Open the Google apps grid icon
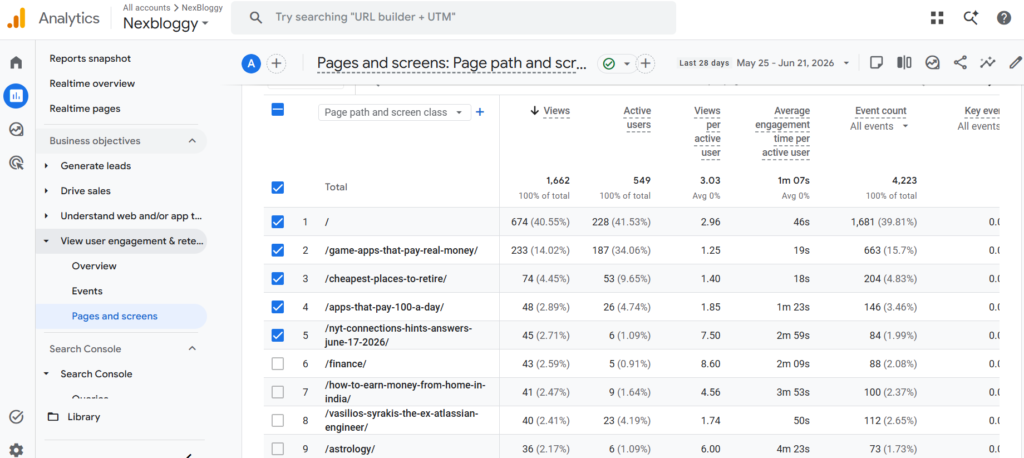Viewport: 1024px width, 458px height. tap(937, 18)
